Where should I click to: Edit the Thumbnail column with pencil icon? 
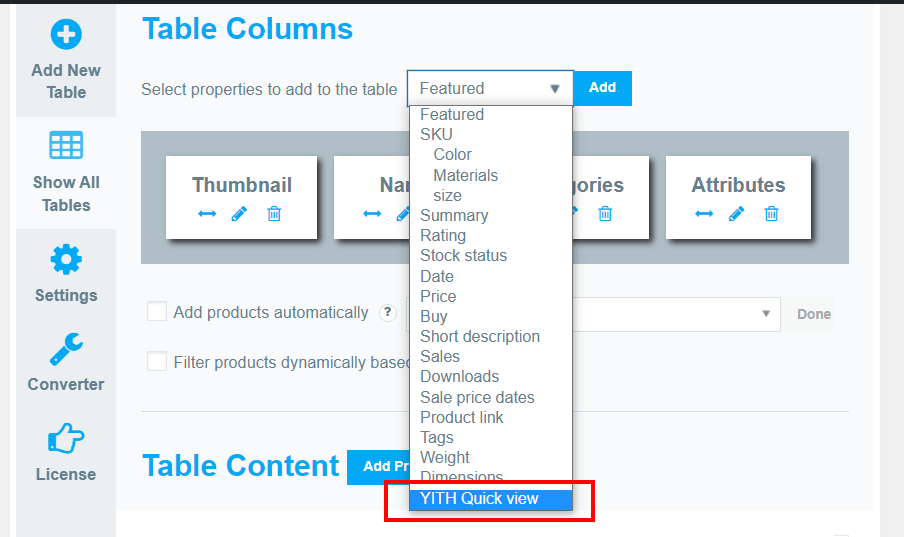[239, 214]
